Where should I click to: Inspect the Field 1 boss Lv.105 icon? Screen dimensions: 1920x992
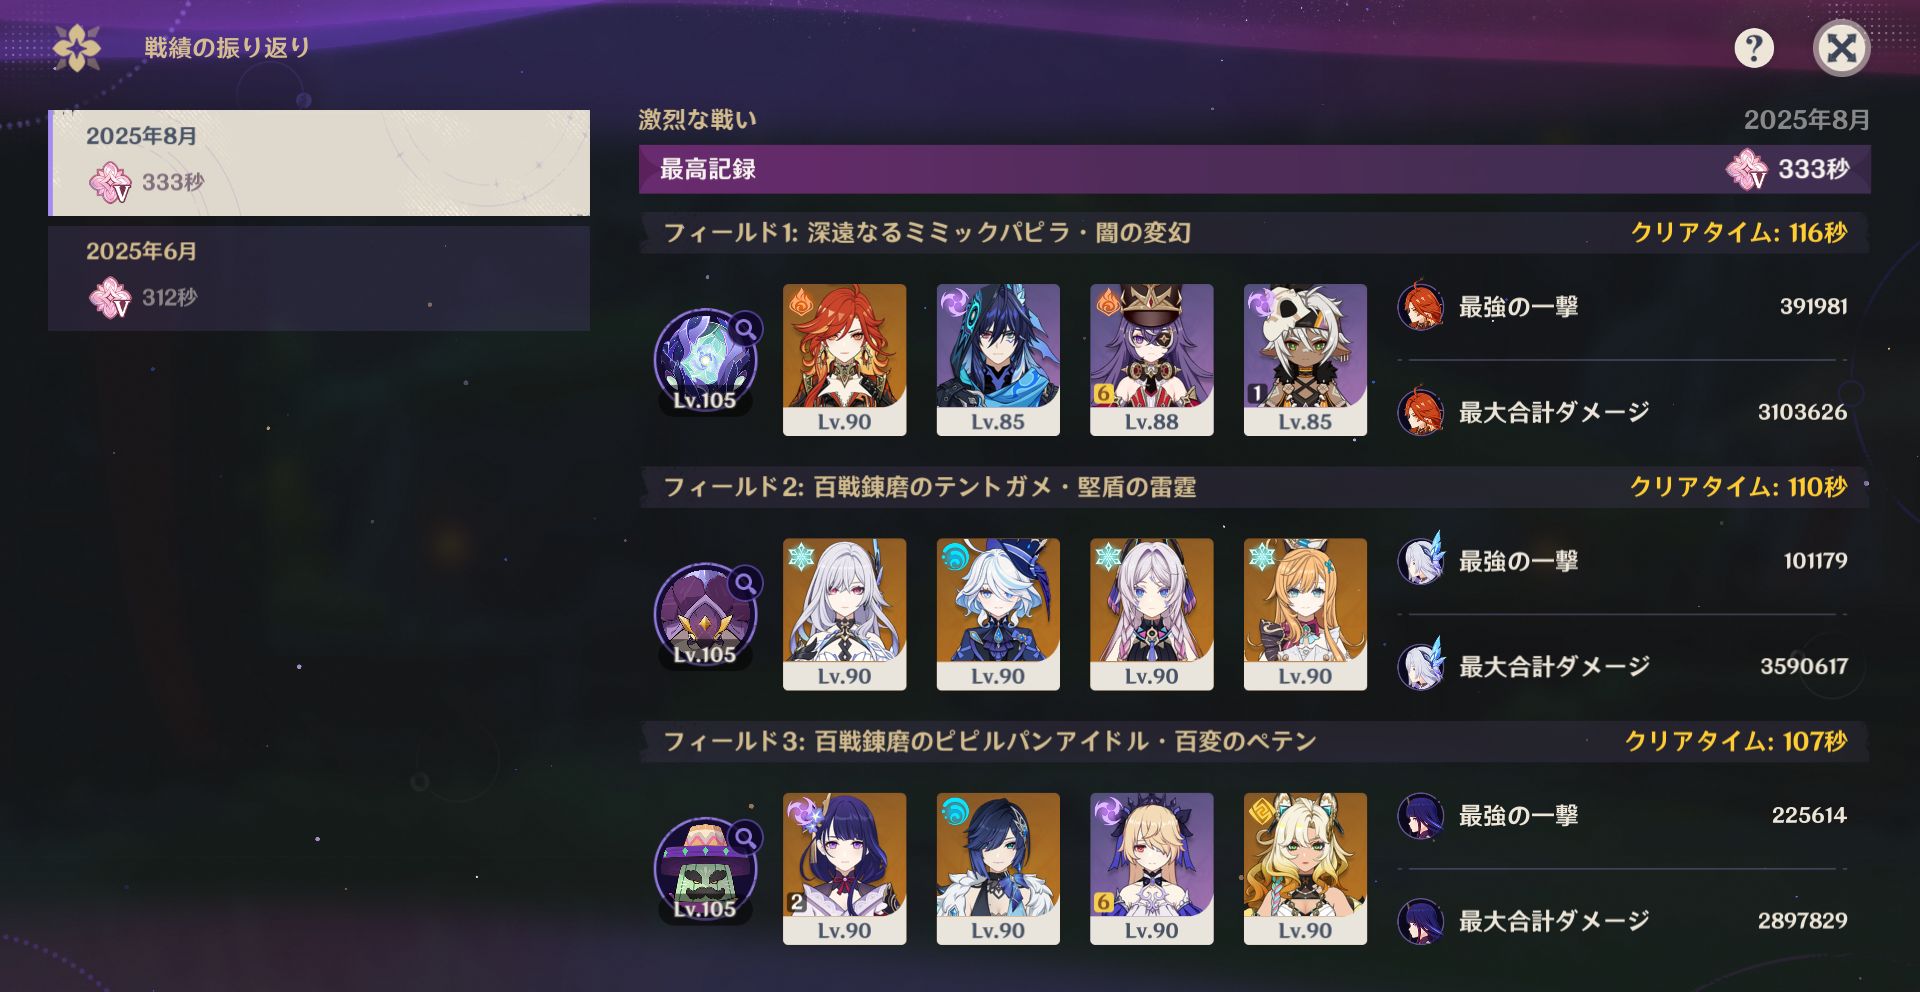(706, 361)
